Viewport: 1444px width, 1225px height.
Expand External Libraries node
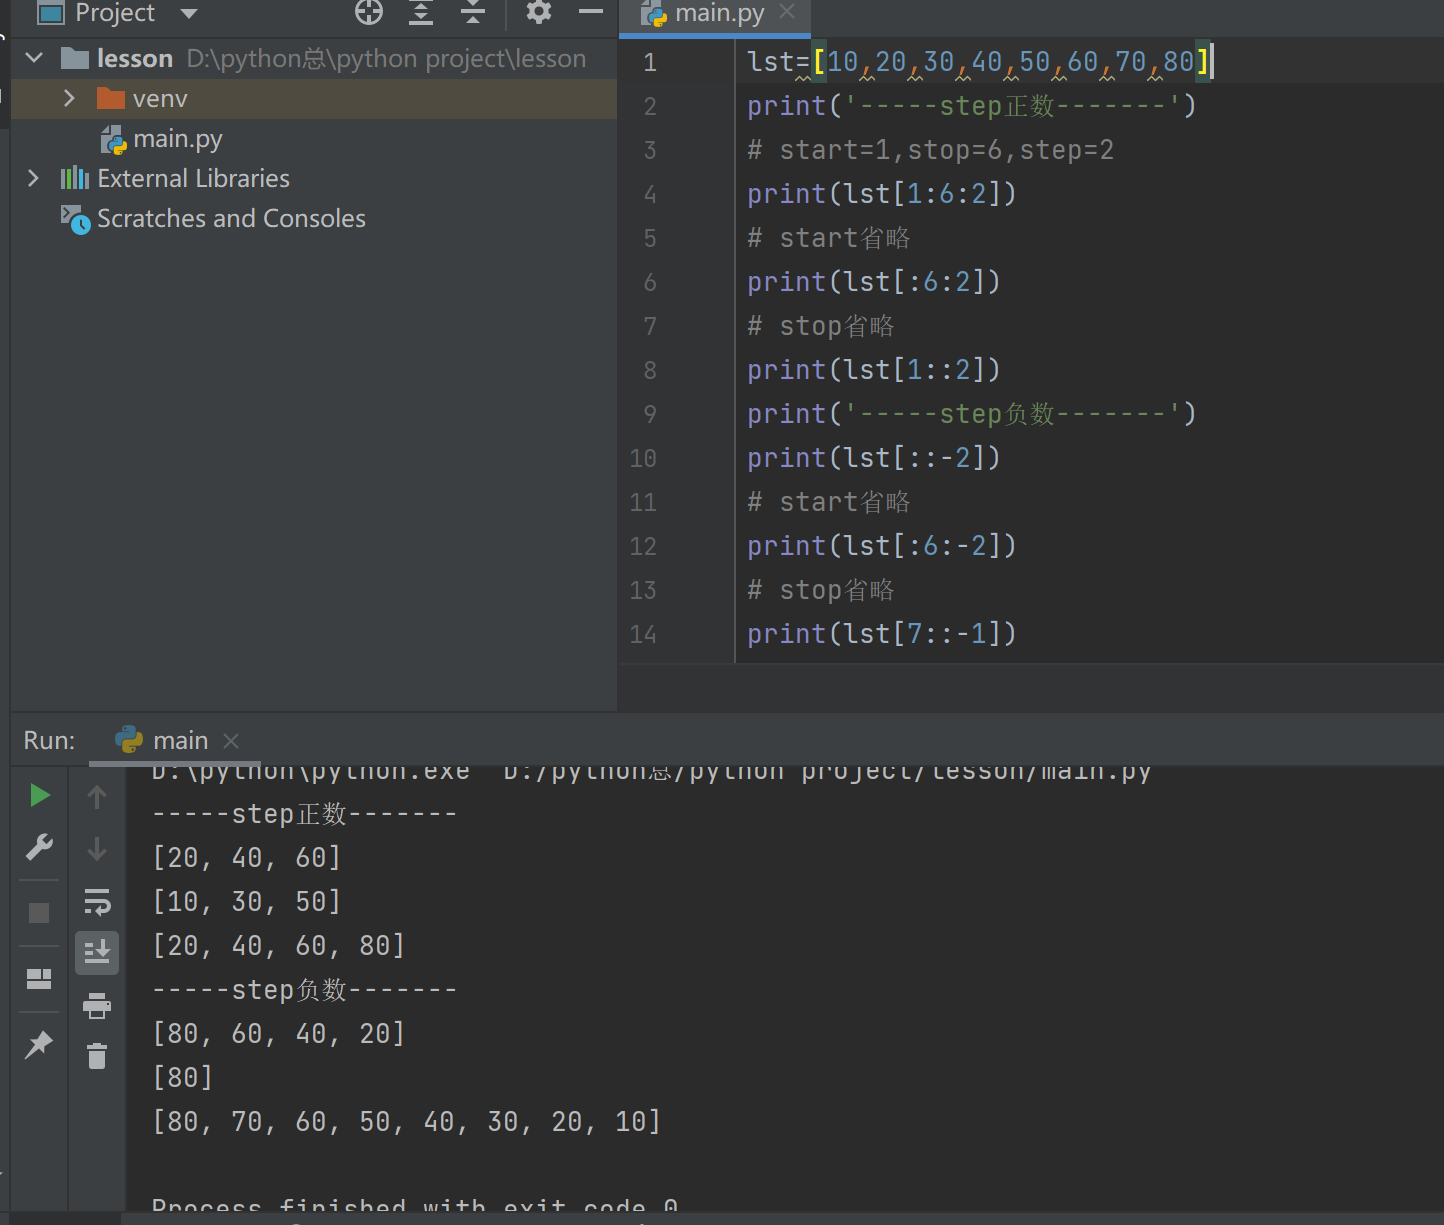pyautogui.click(x=33, y=178)
